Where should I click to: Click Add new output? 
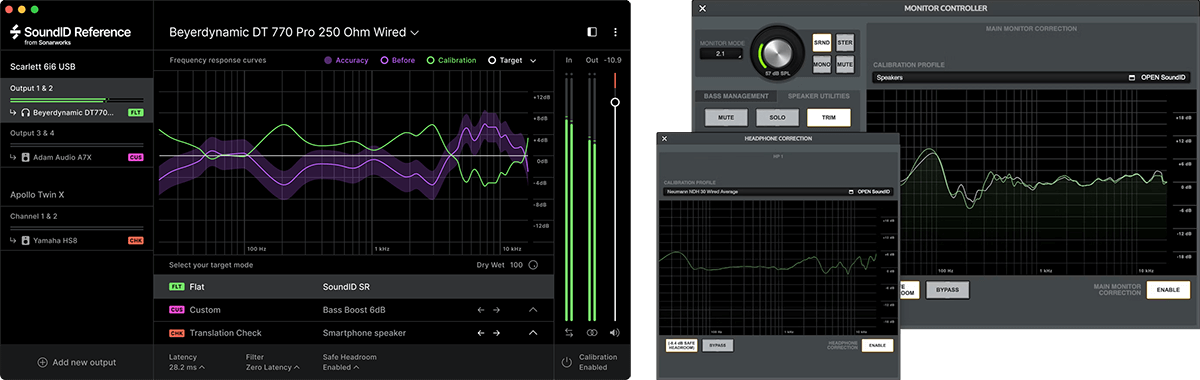tap(77, 362)
